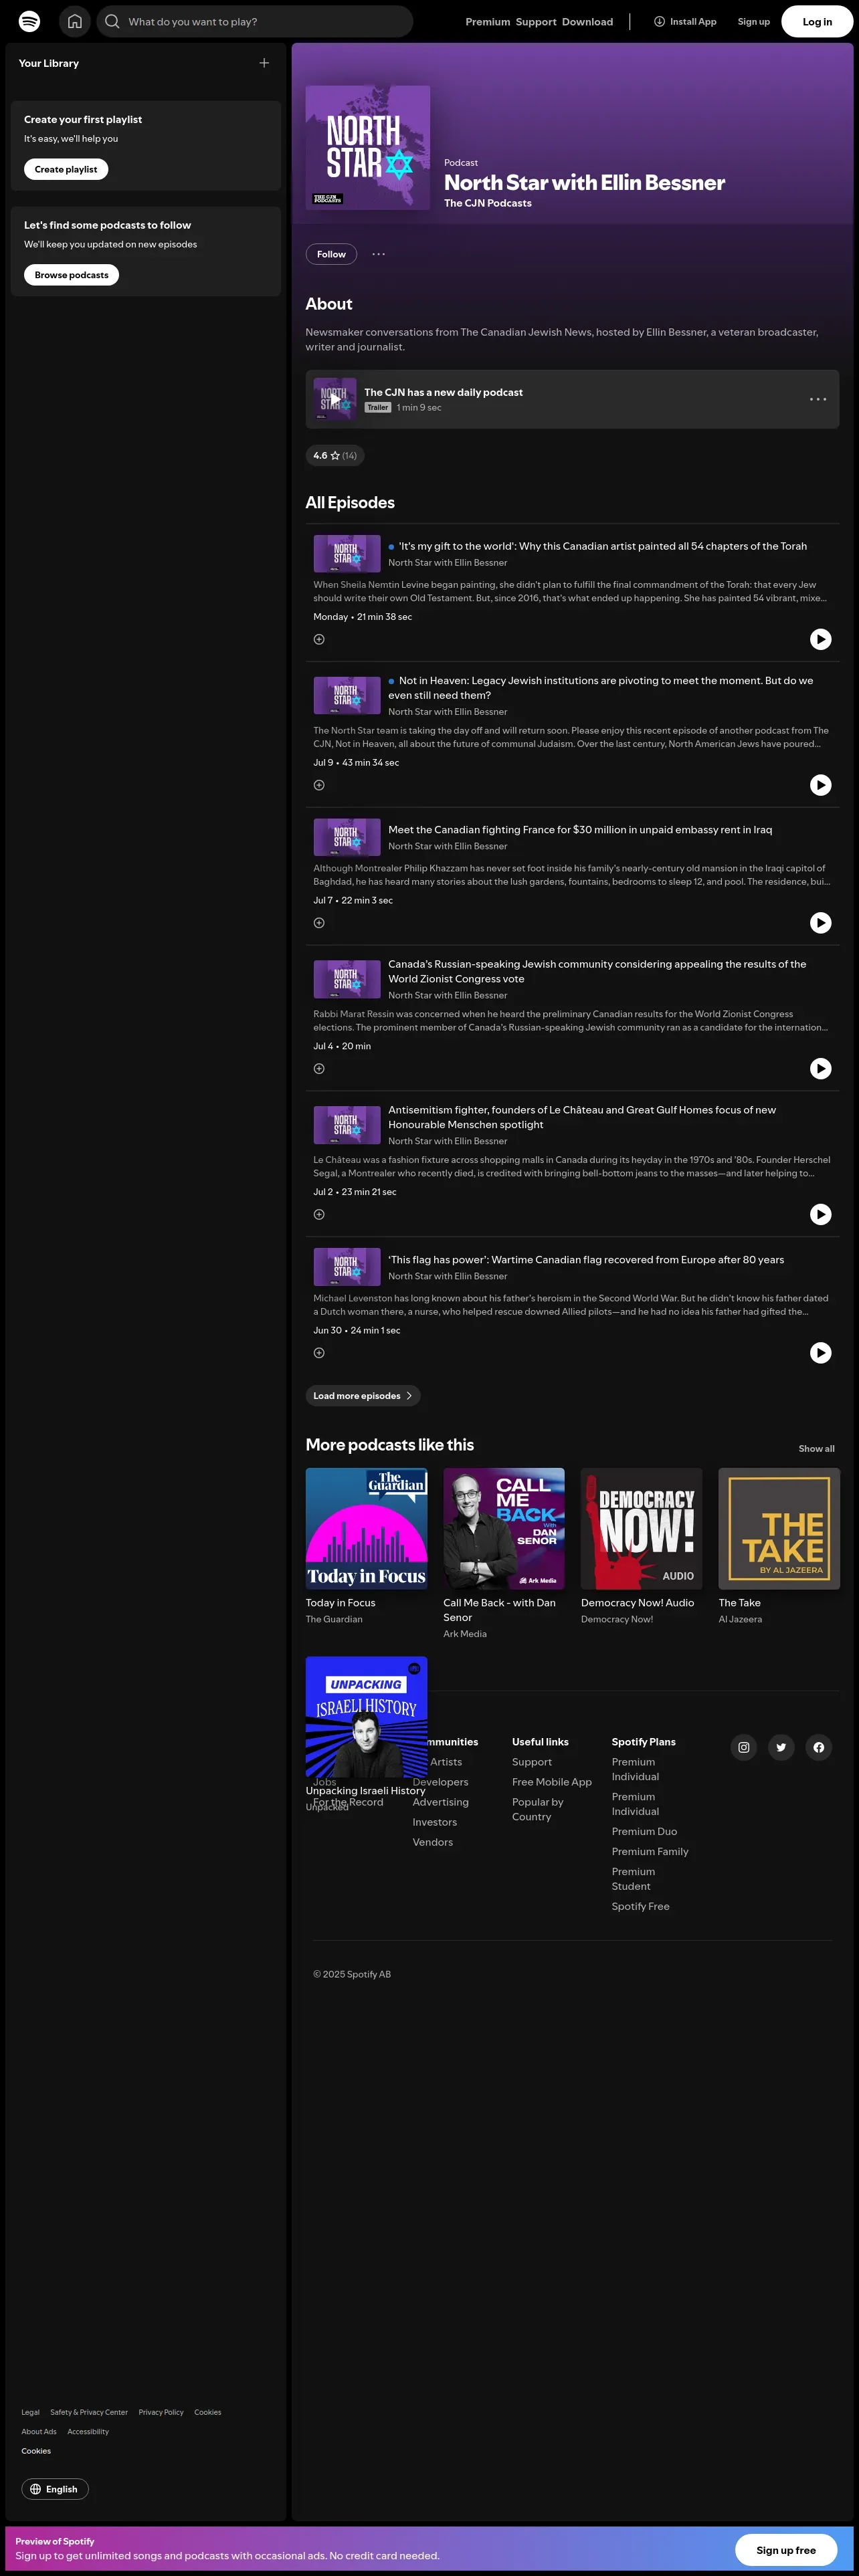Open the Support link in top bar
The width and height of the screenshot is (859, 2576).
coord(536,22)
